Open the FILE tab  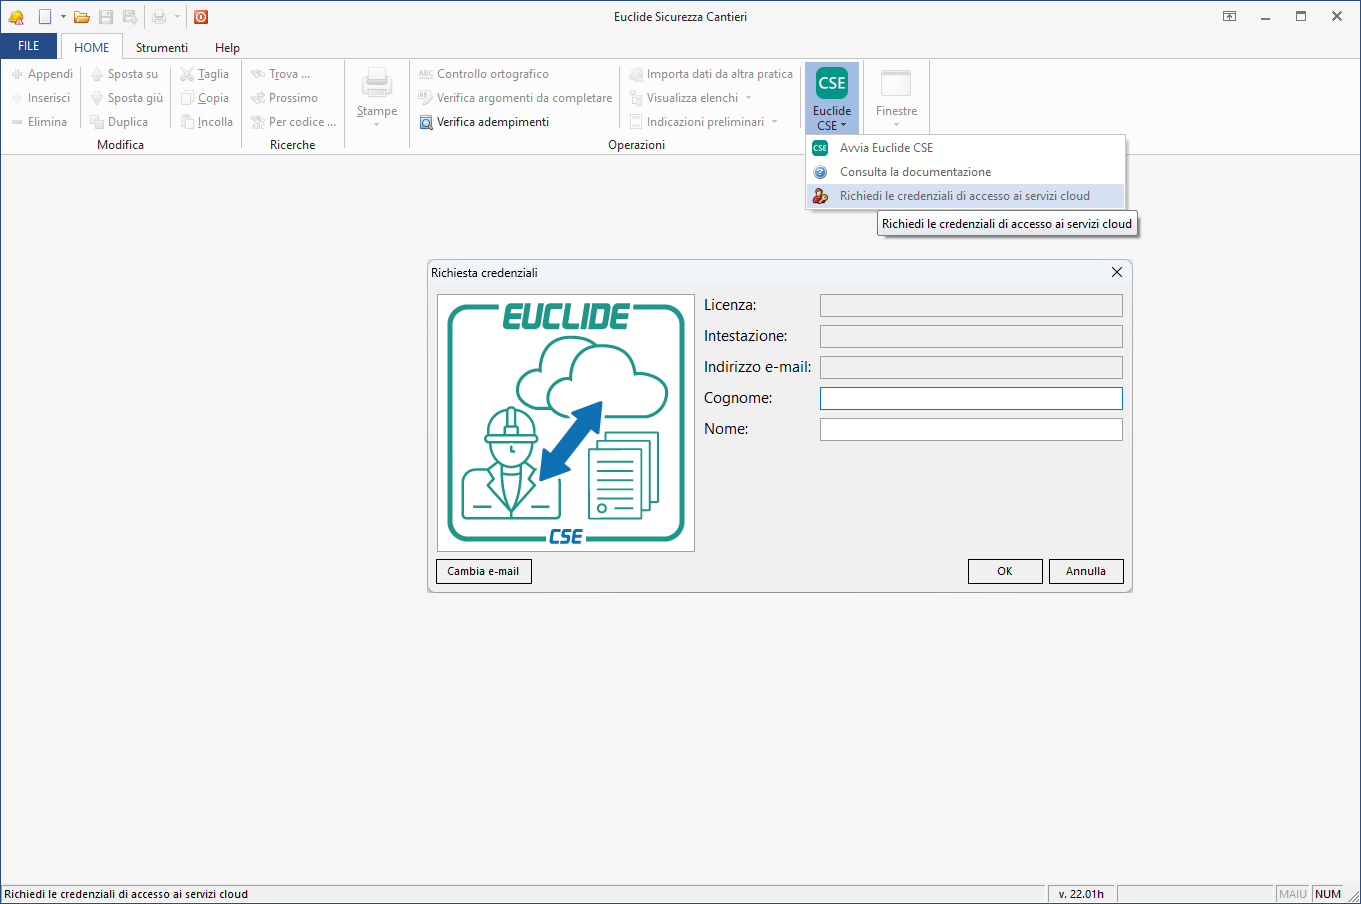[29, 46]
